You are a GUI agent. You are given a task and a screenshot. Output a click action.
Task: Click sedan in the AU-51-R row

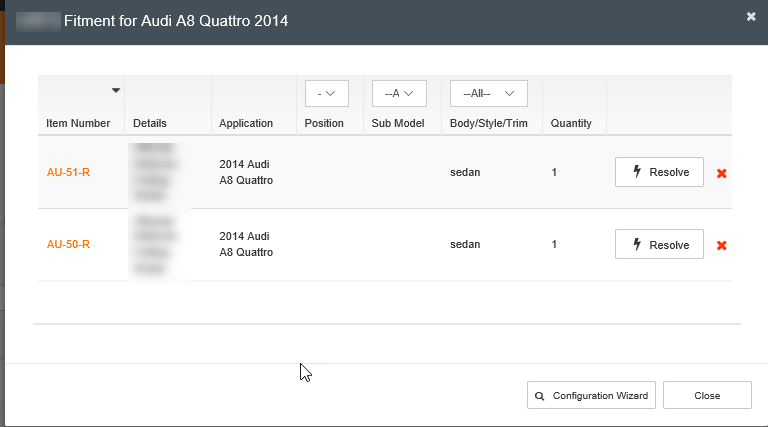(465, 172)
